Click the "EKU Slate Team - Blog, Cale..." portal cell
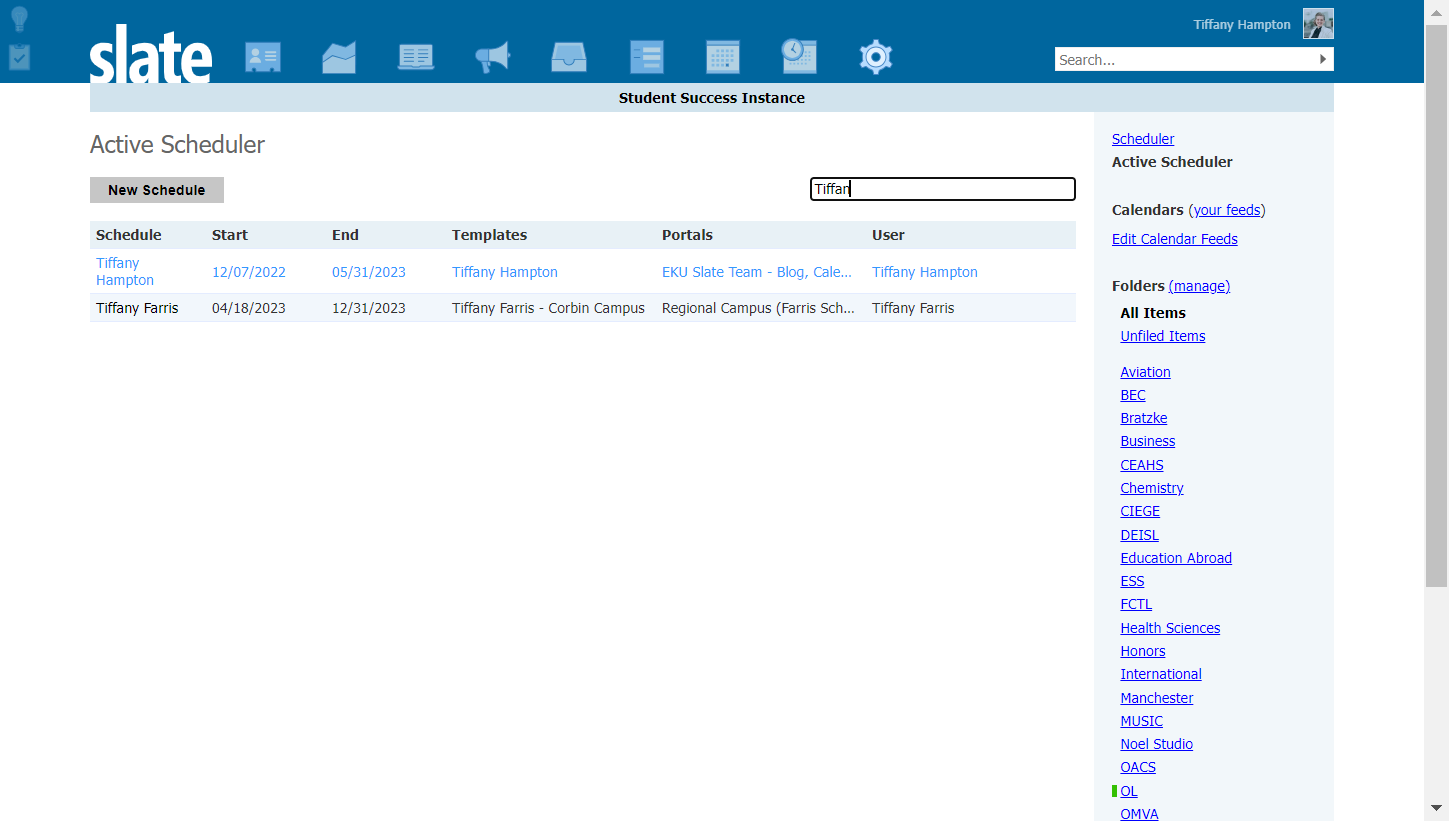Viewport: 1449px width, 821px height. point(757,272)
